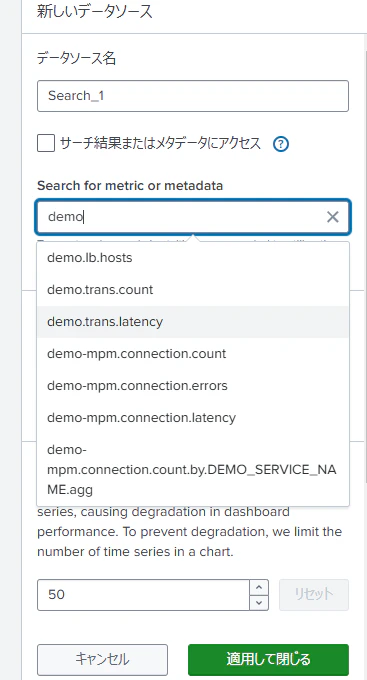Clear the metric search field with X
The height and width of the screenshot is (680, 367).
pyautogui.click(x=333, y=217)
